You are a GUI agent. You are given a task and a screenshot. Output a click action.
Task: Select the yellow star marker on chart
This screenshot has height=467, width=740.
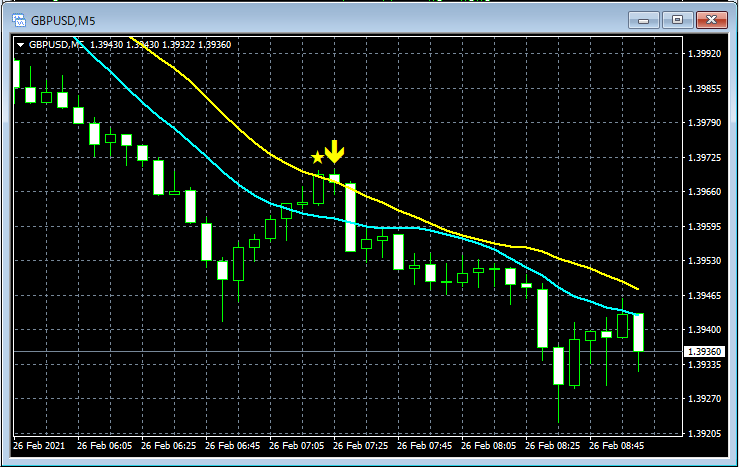(318, 158)
